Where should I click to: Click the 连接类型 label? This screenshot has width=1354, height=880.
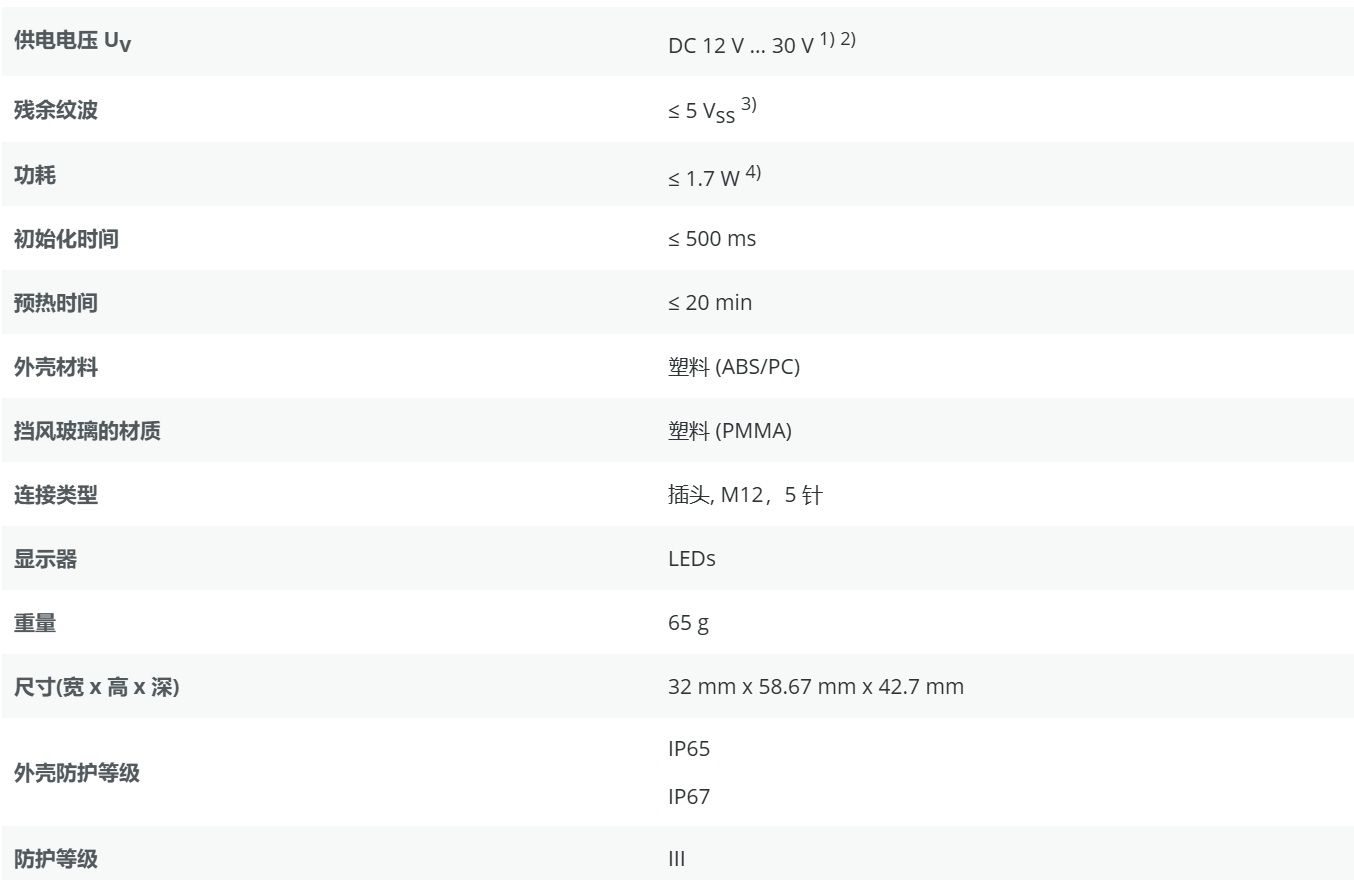[x=56, y=495]
